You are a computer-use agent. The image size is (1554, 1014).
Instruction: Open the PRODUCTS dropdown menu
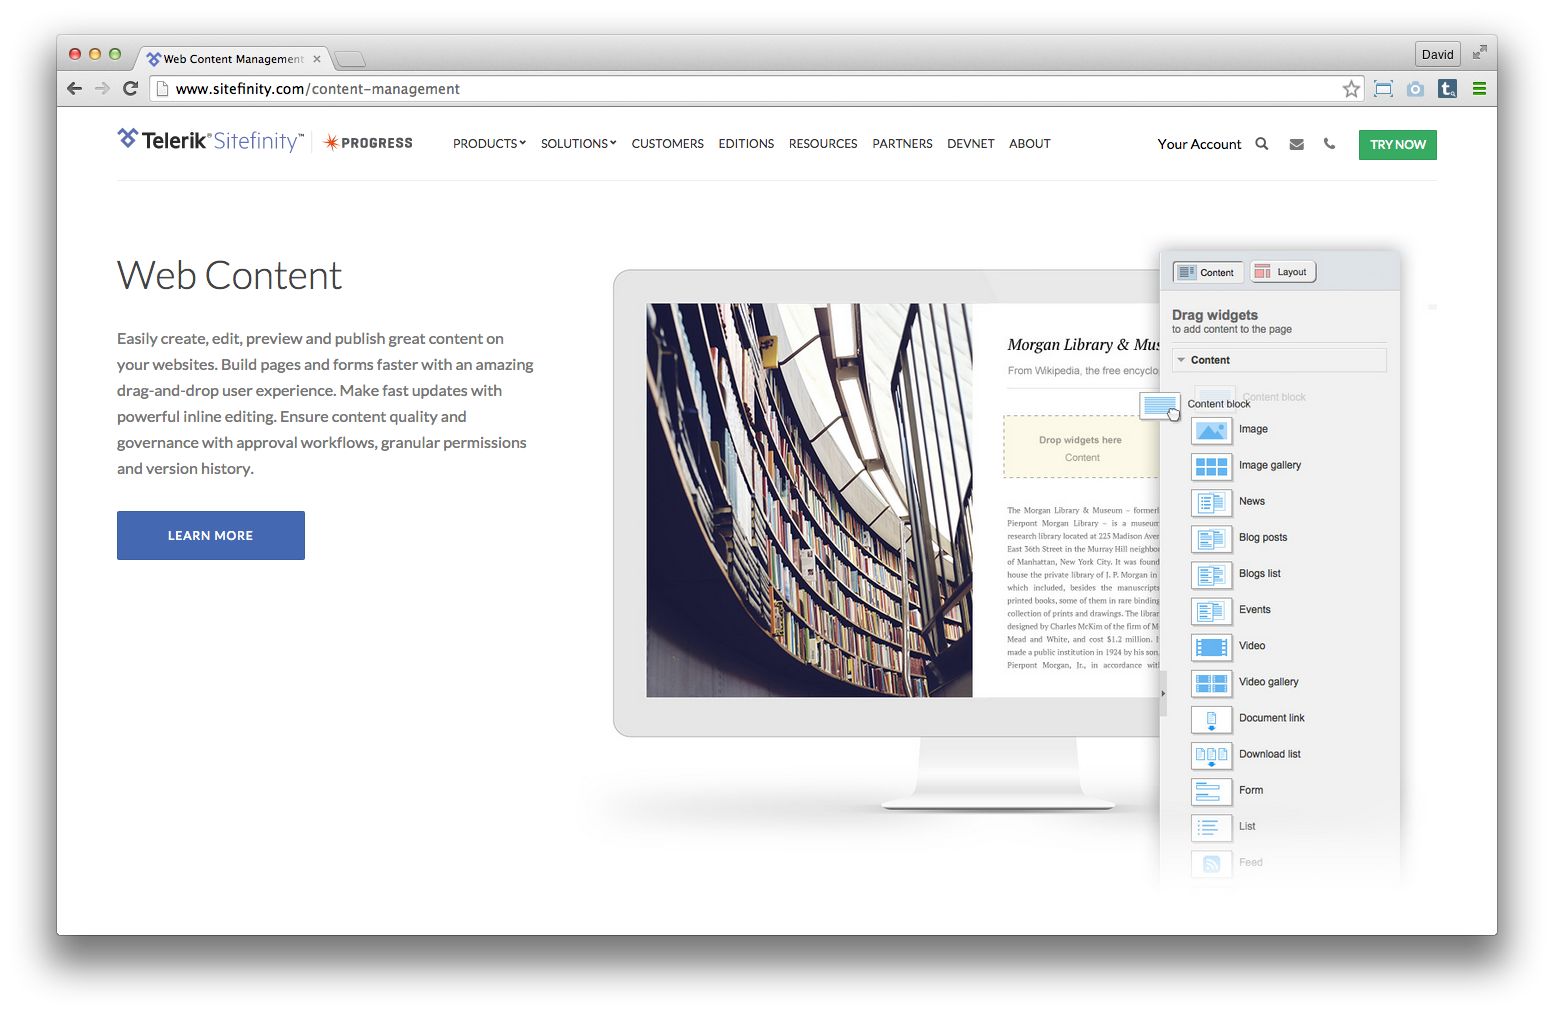pos(489,144)
